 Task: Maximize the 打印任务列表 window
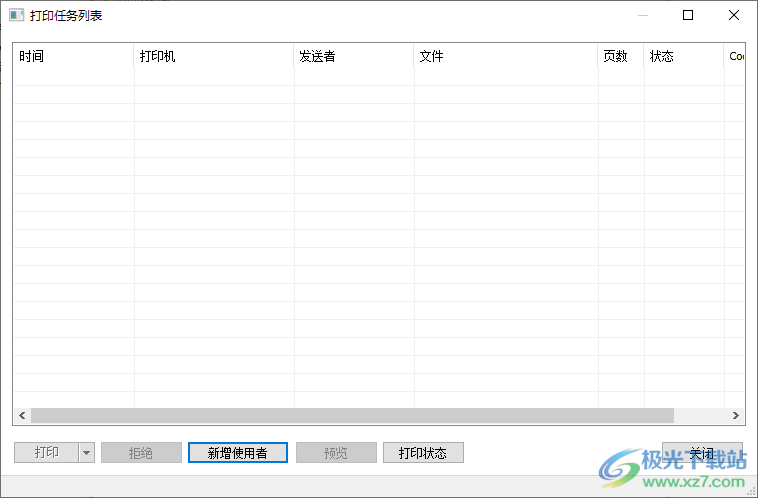688,15
